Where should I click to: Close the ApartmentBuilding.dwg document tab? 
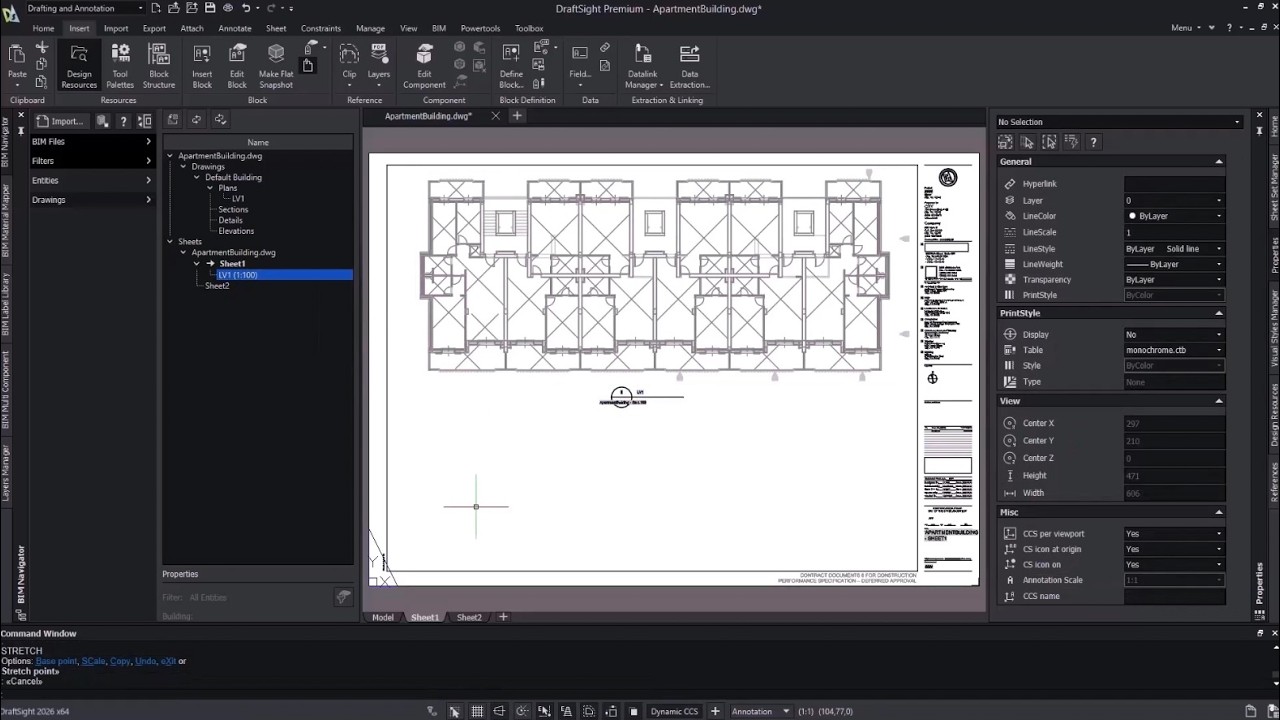495,116
